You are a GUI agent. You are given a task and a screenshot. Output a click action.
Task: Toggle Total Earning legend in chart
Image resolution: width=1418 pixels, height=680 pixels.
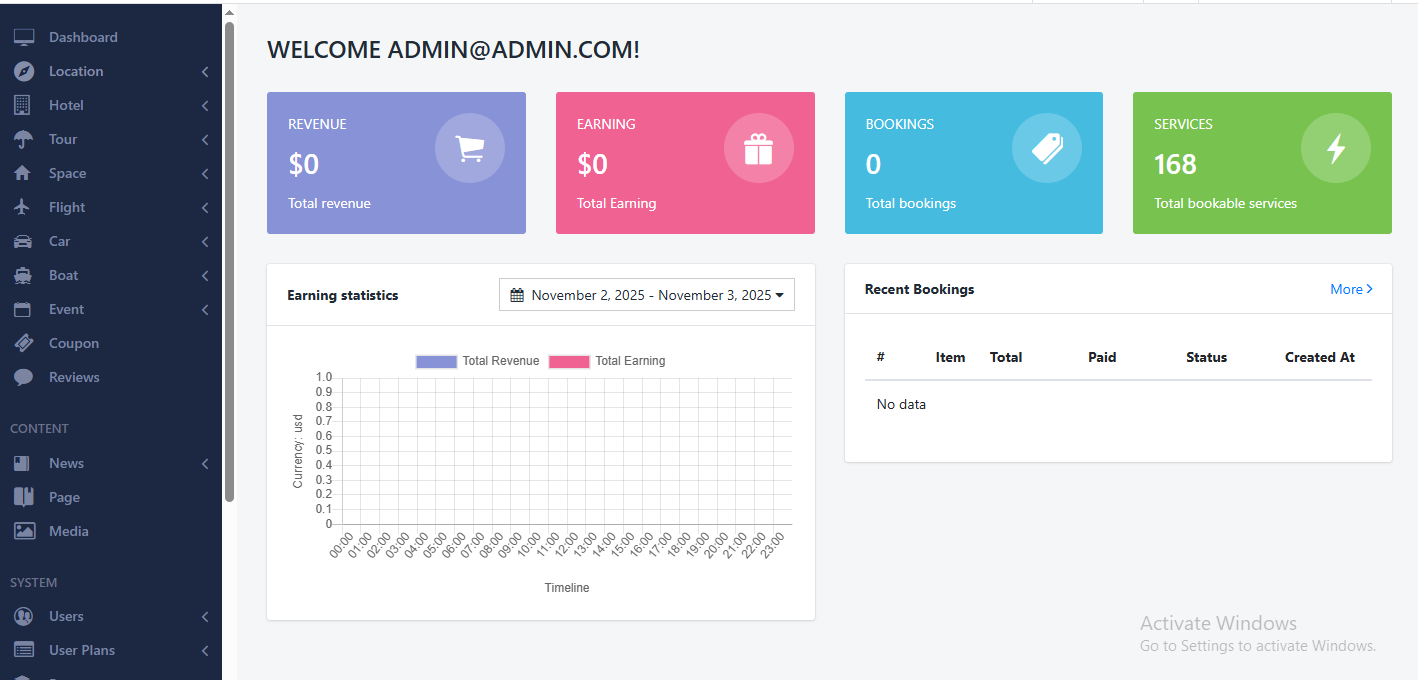[x=608, y=361]
